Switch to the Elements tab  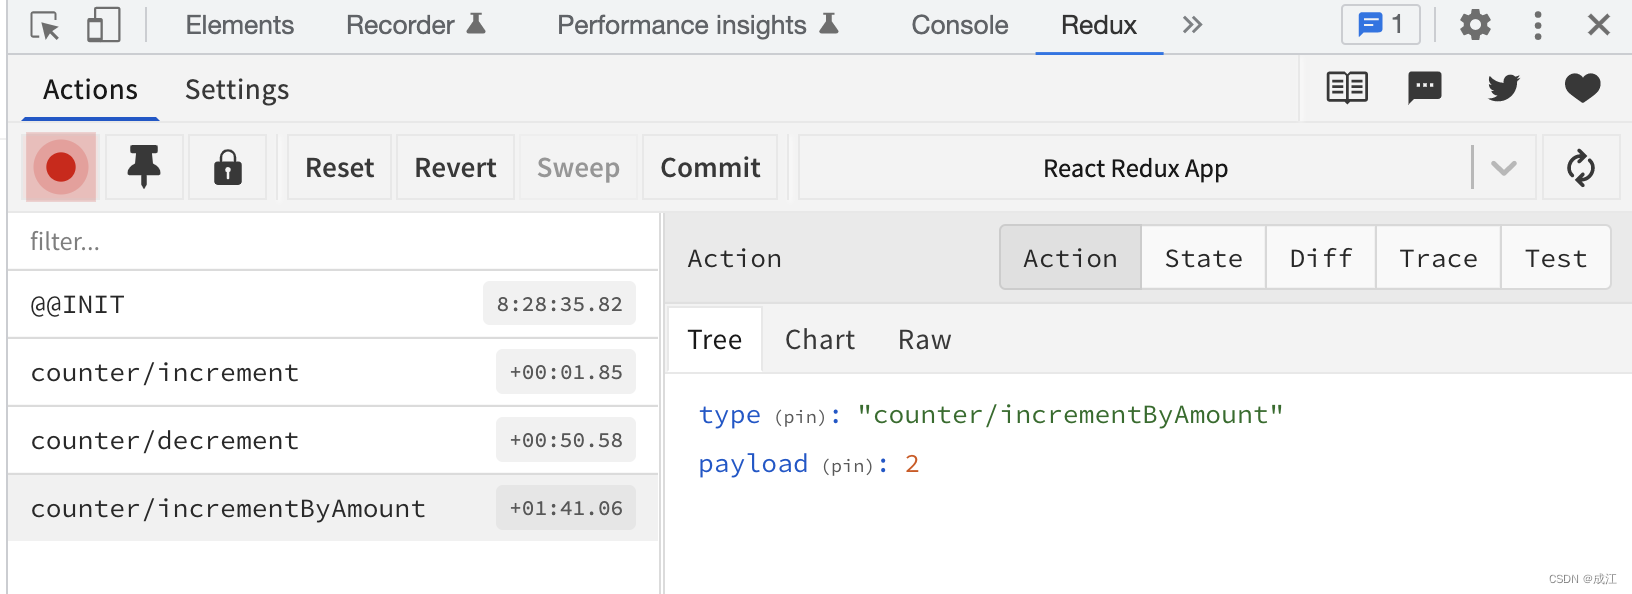pos(240,25)
